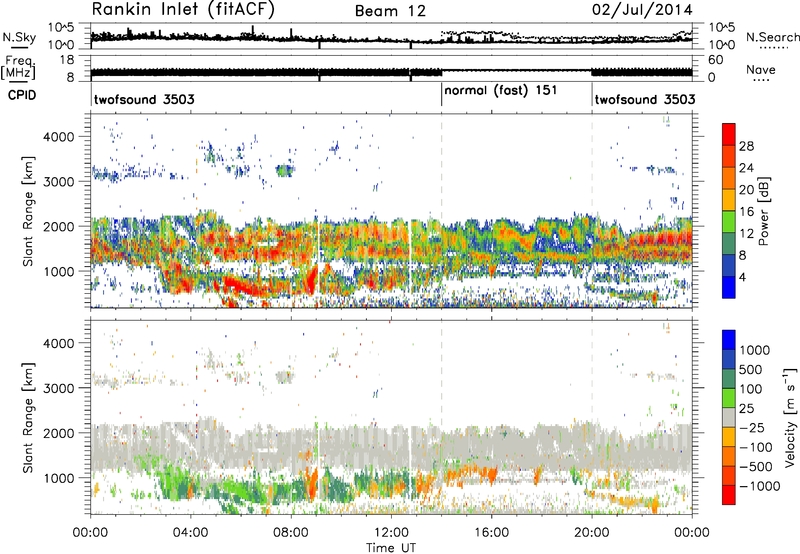Click the "12:00" time axis label

[391, 533]
